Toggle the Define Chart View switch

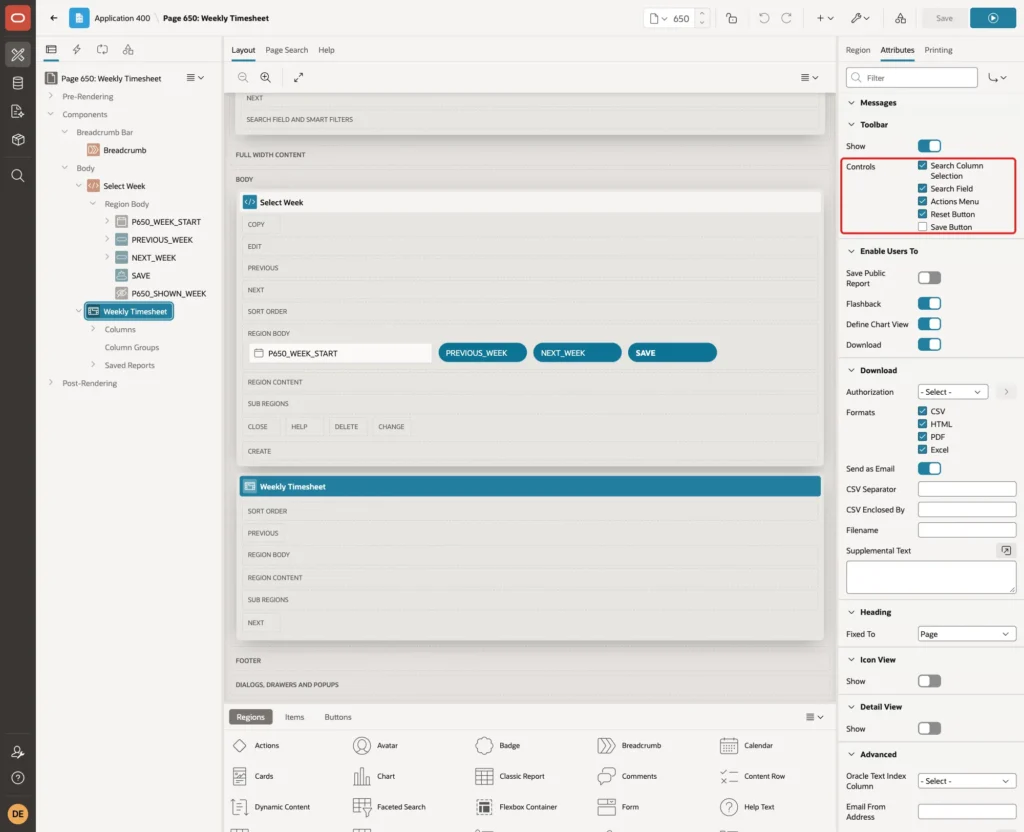929,324
